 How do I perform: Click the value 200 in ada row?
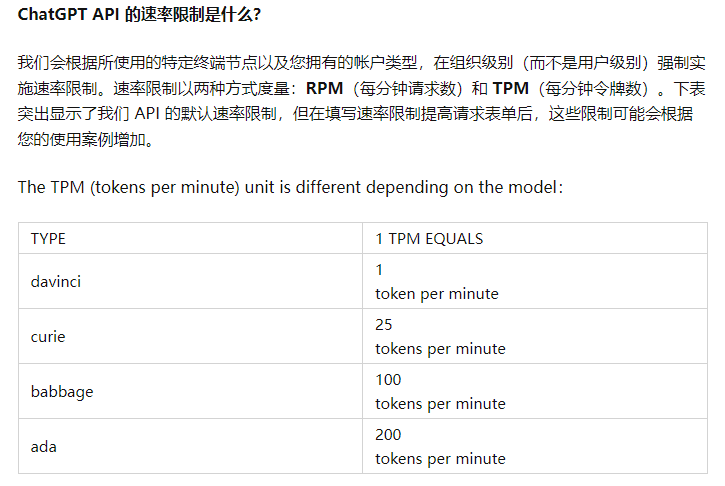coord(388,435)
